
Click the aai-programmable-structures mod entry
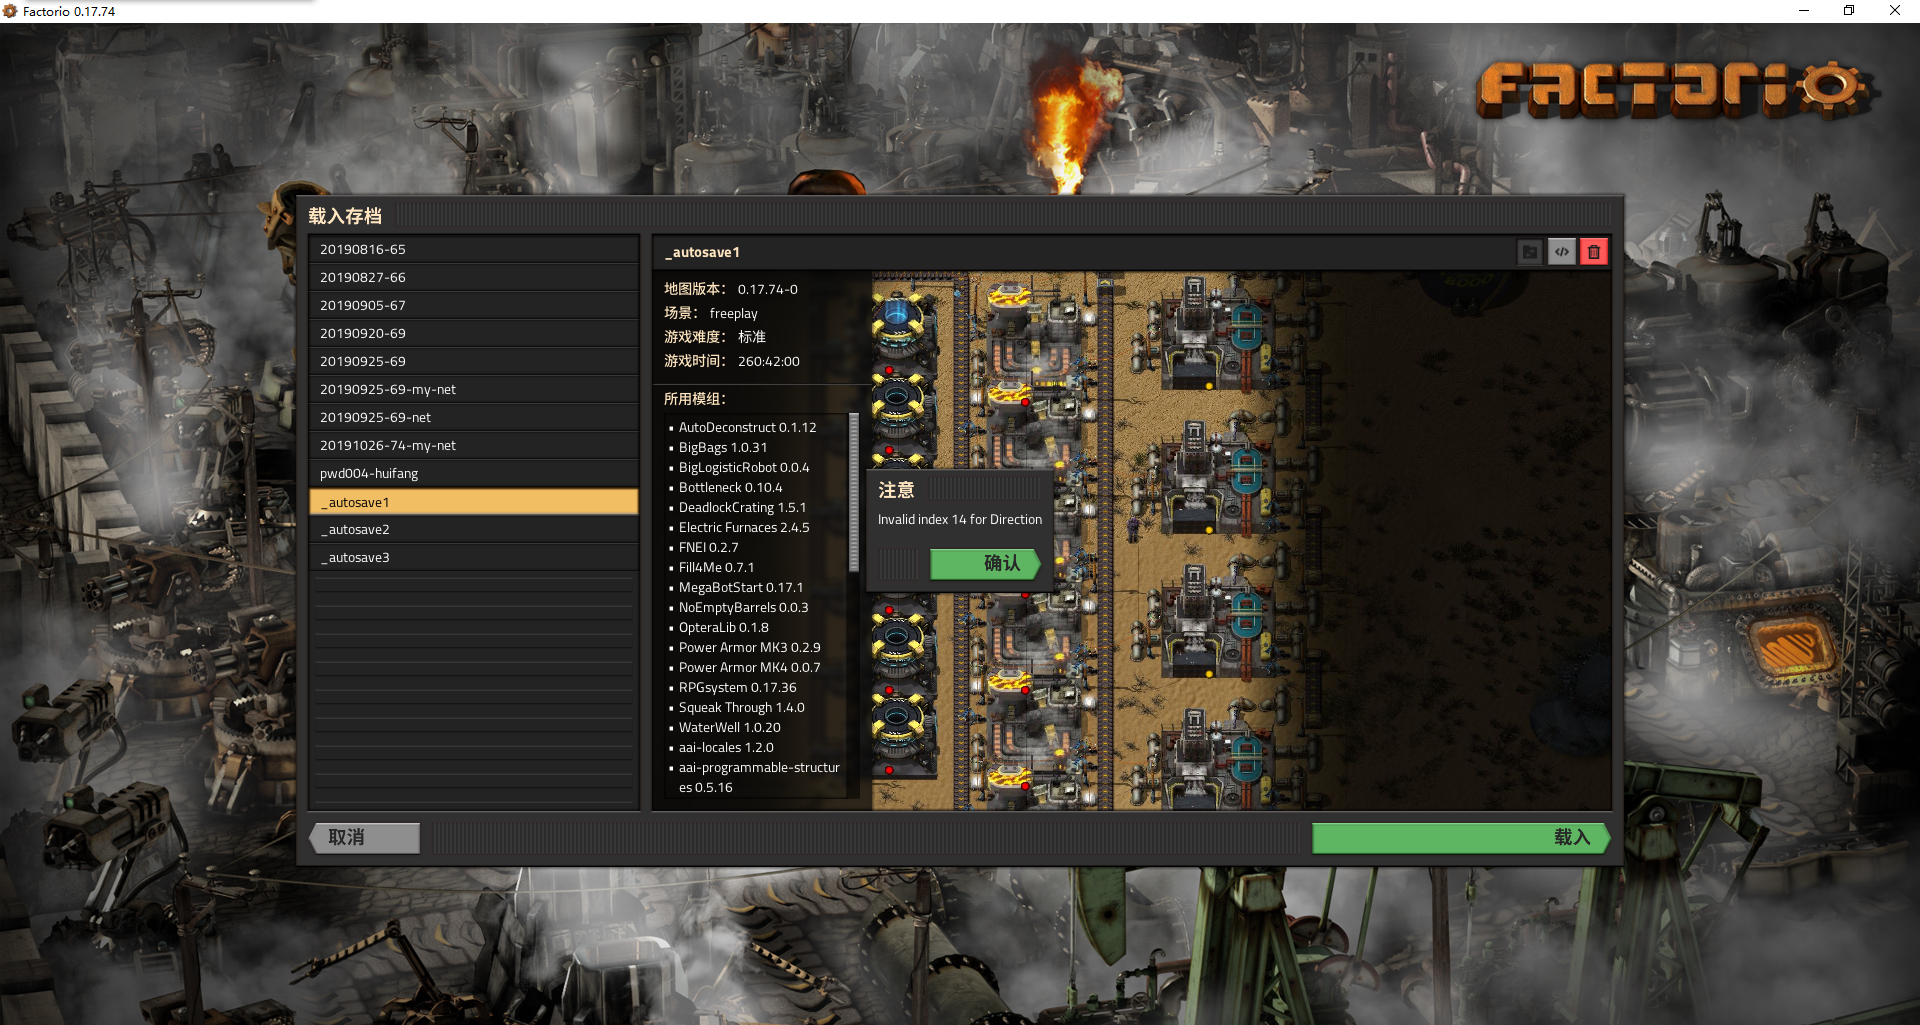pos(759,777)
